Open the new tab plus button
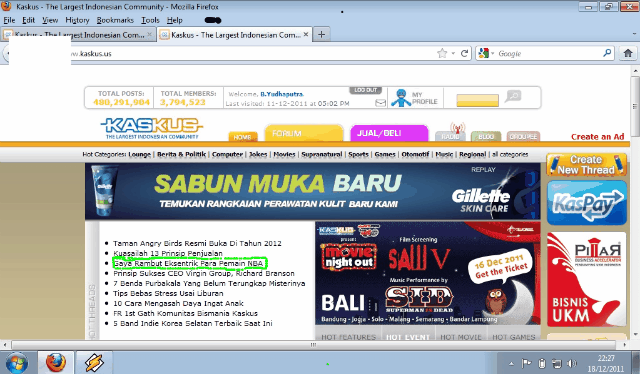 [321, 35]
